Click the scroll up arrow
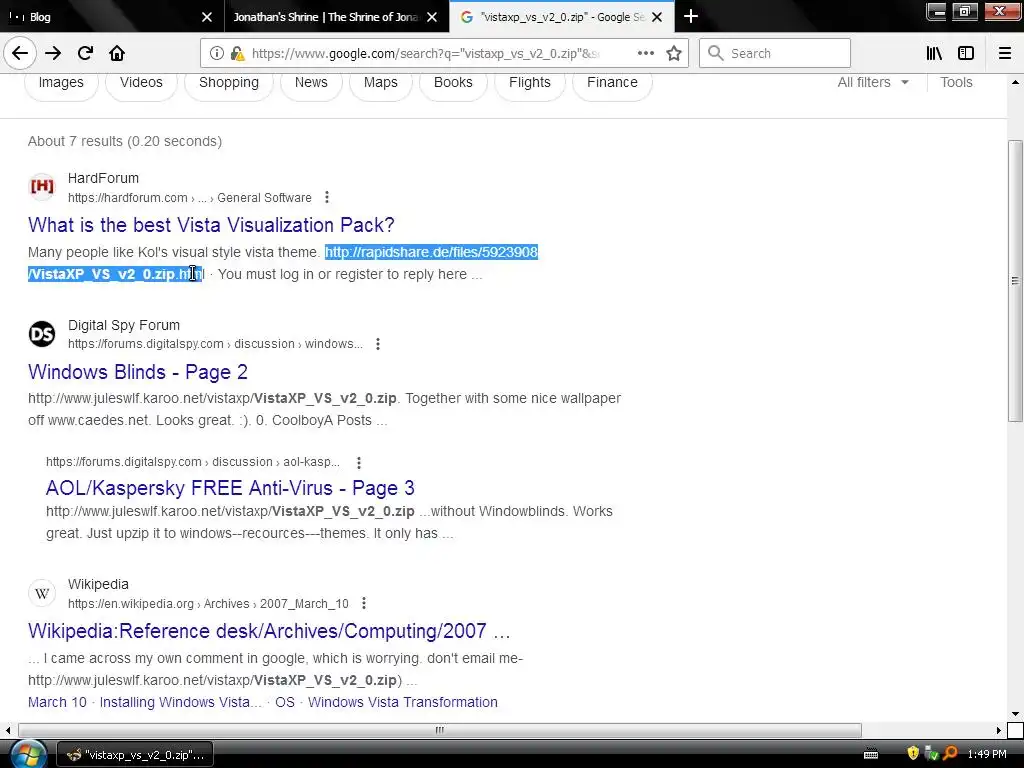This screenshot has height=768, width=1024. click(x=1015, y=82)
